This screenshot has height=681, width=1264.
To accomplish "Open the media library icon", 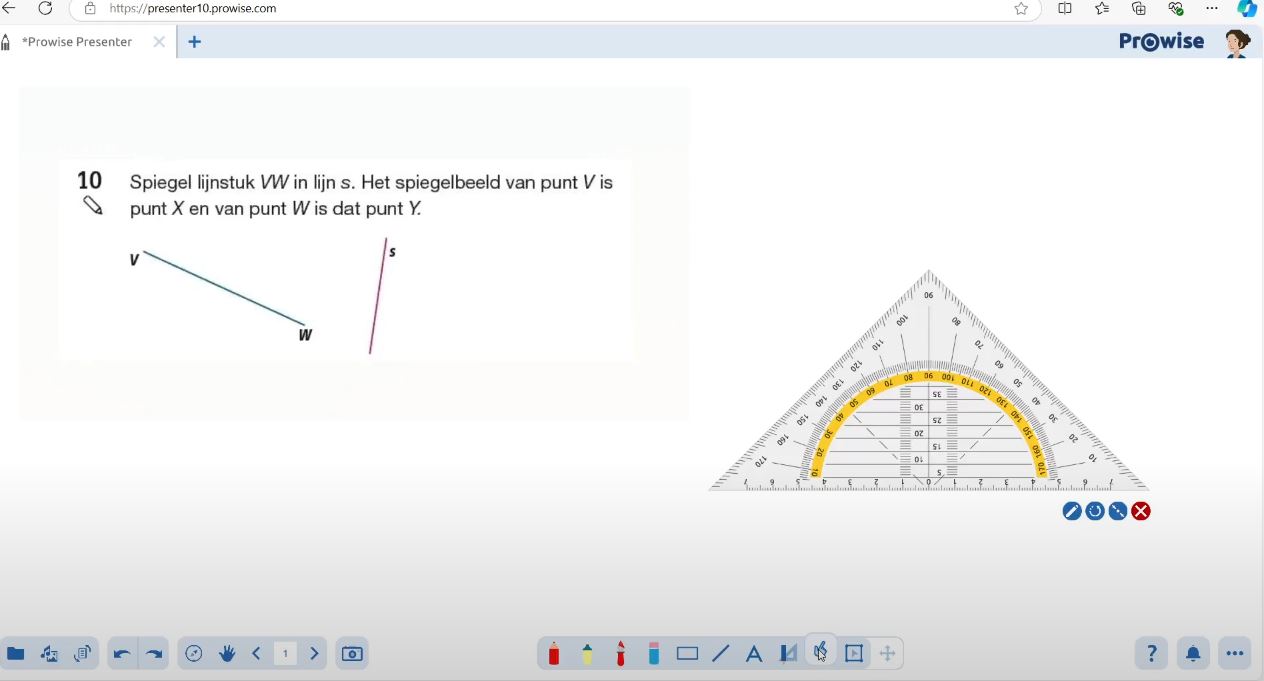I will [x=49, y=654].
